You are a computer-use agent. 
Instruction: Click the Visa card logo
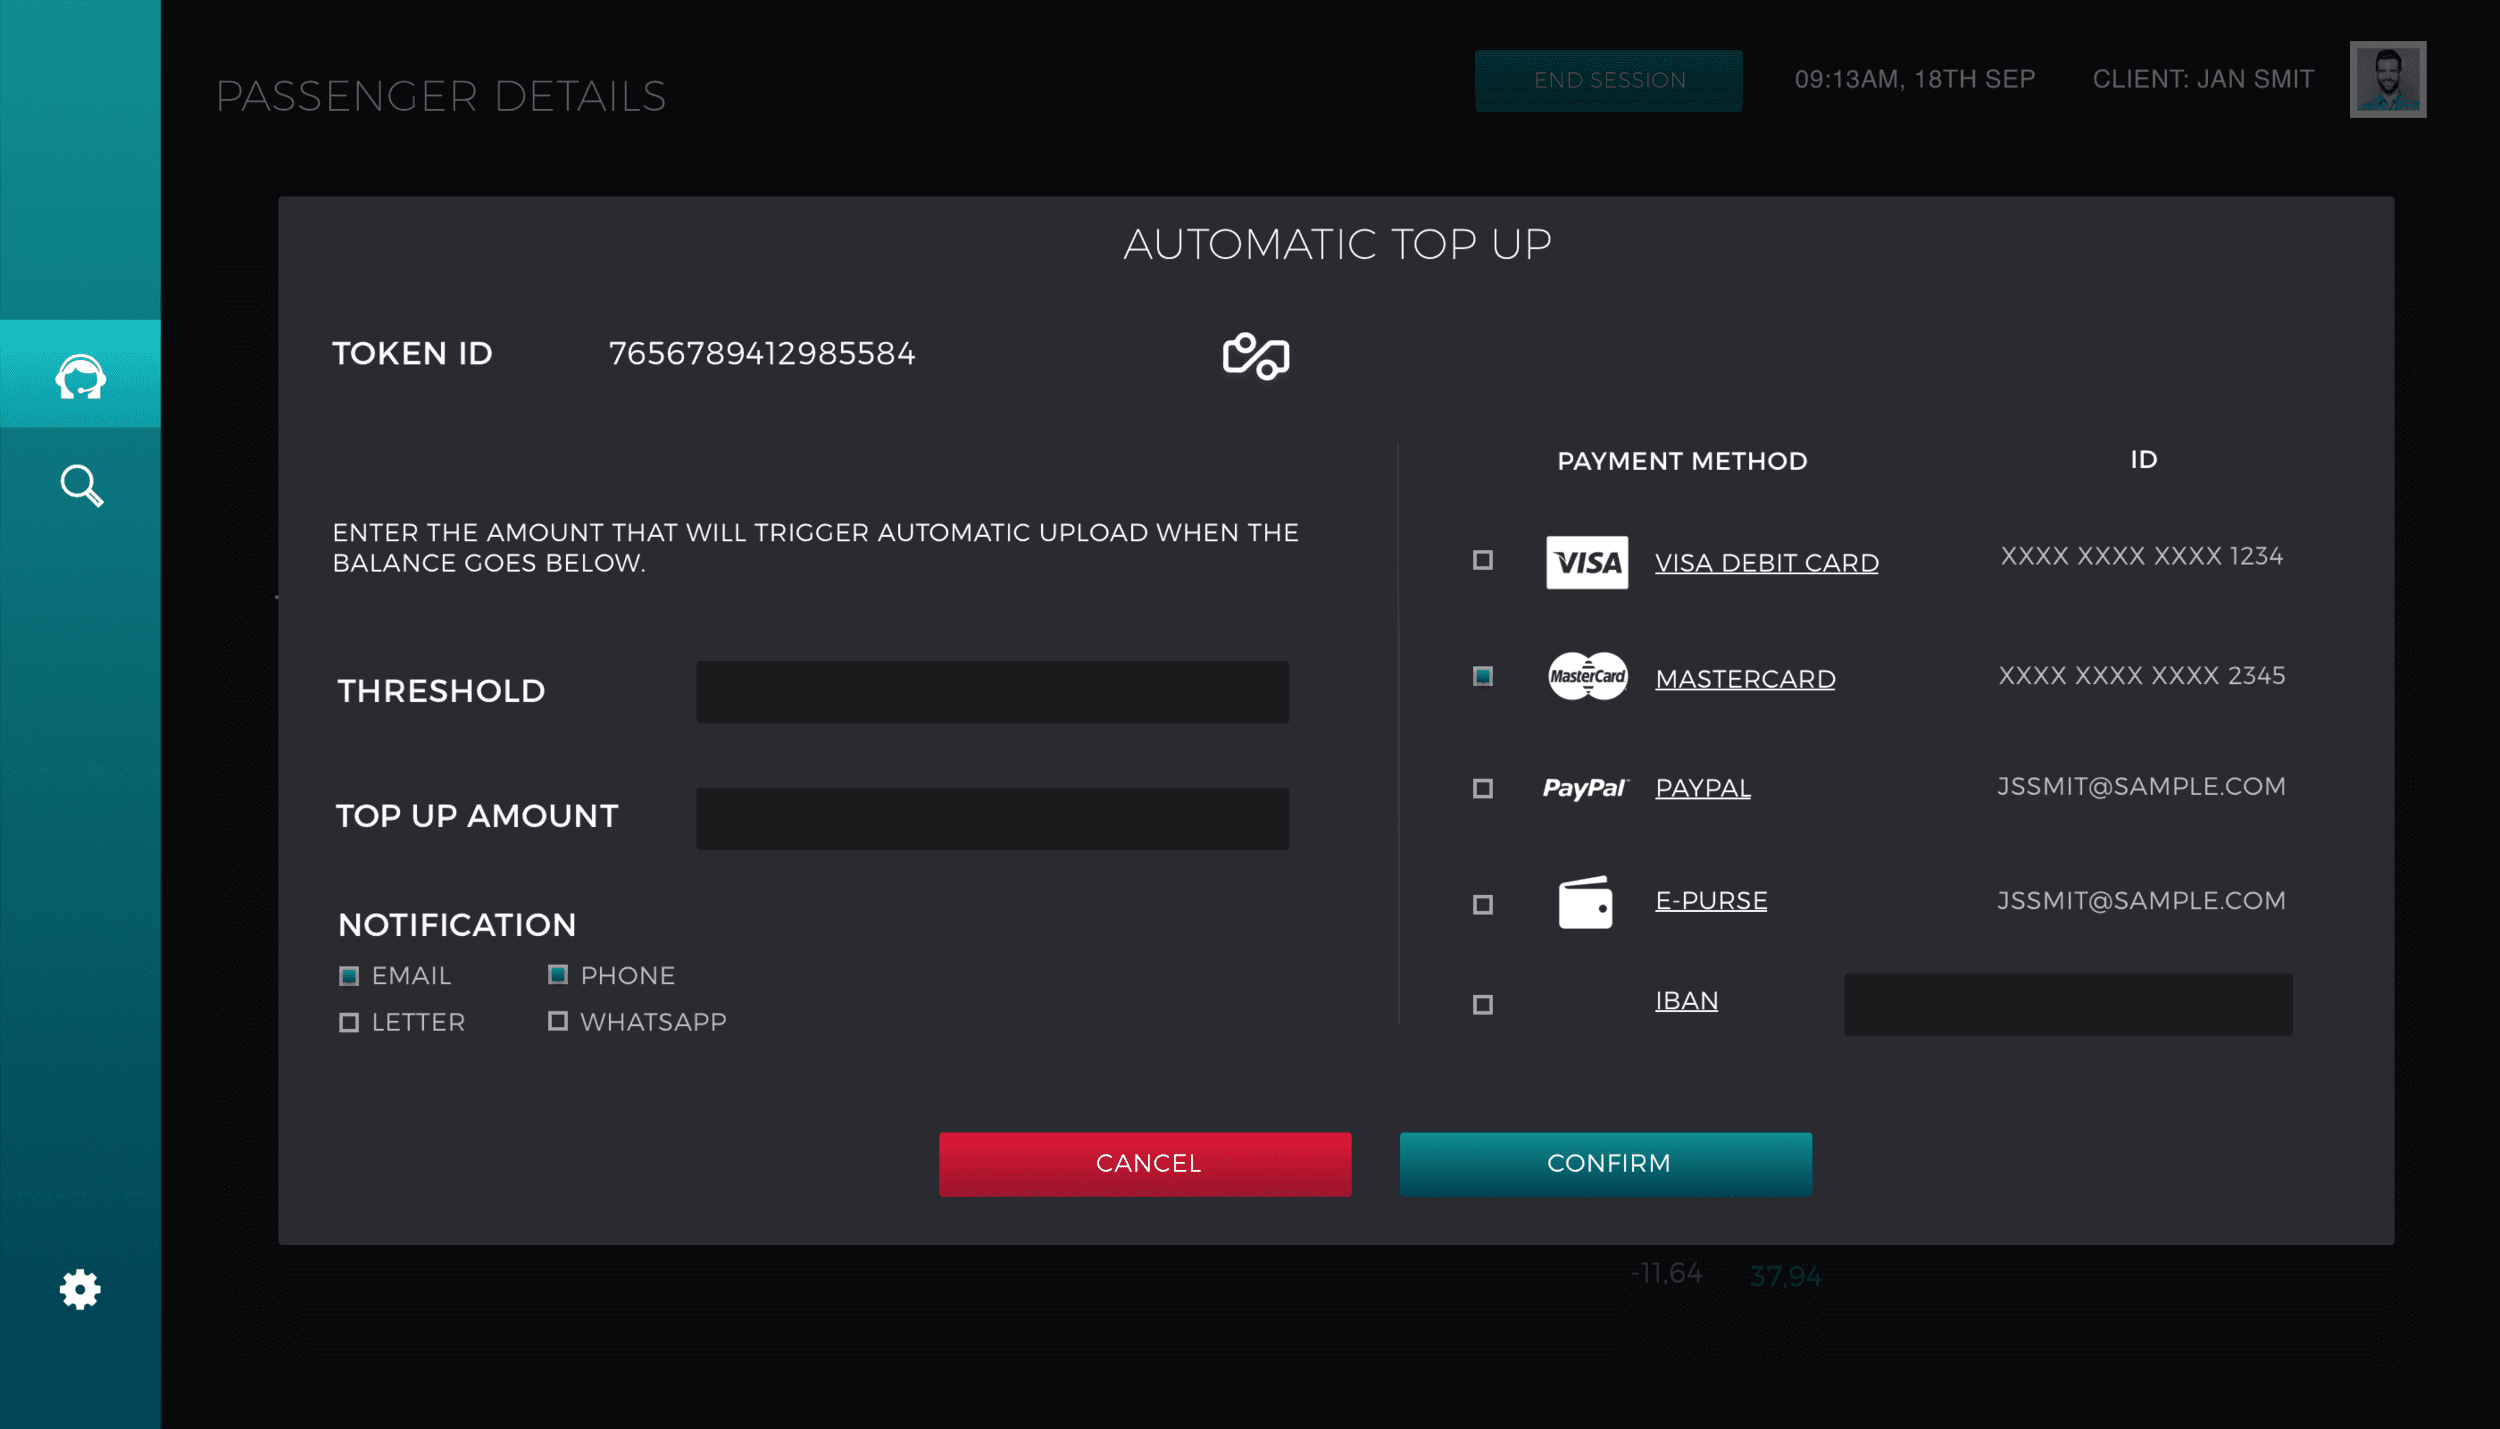click(1586, 562)
